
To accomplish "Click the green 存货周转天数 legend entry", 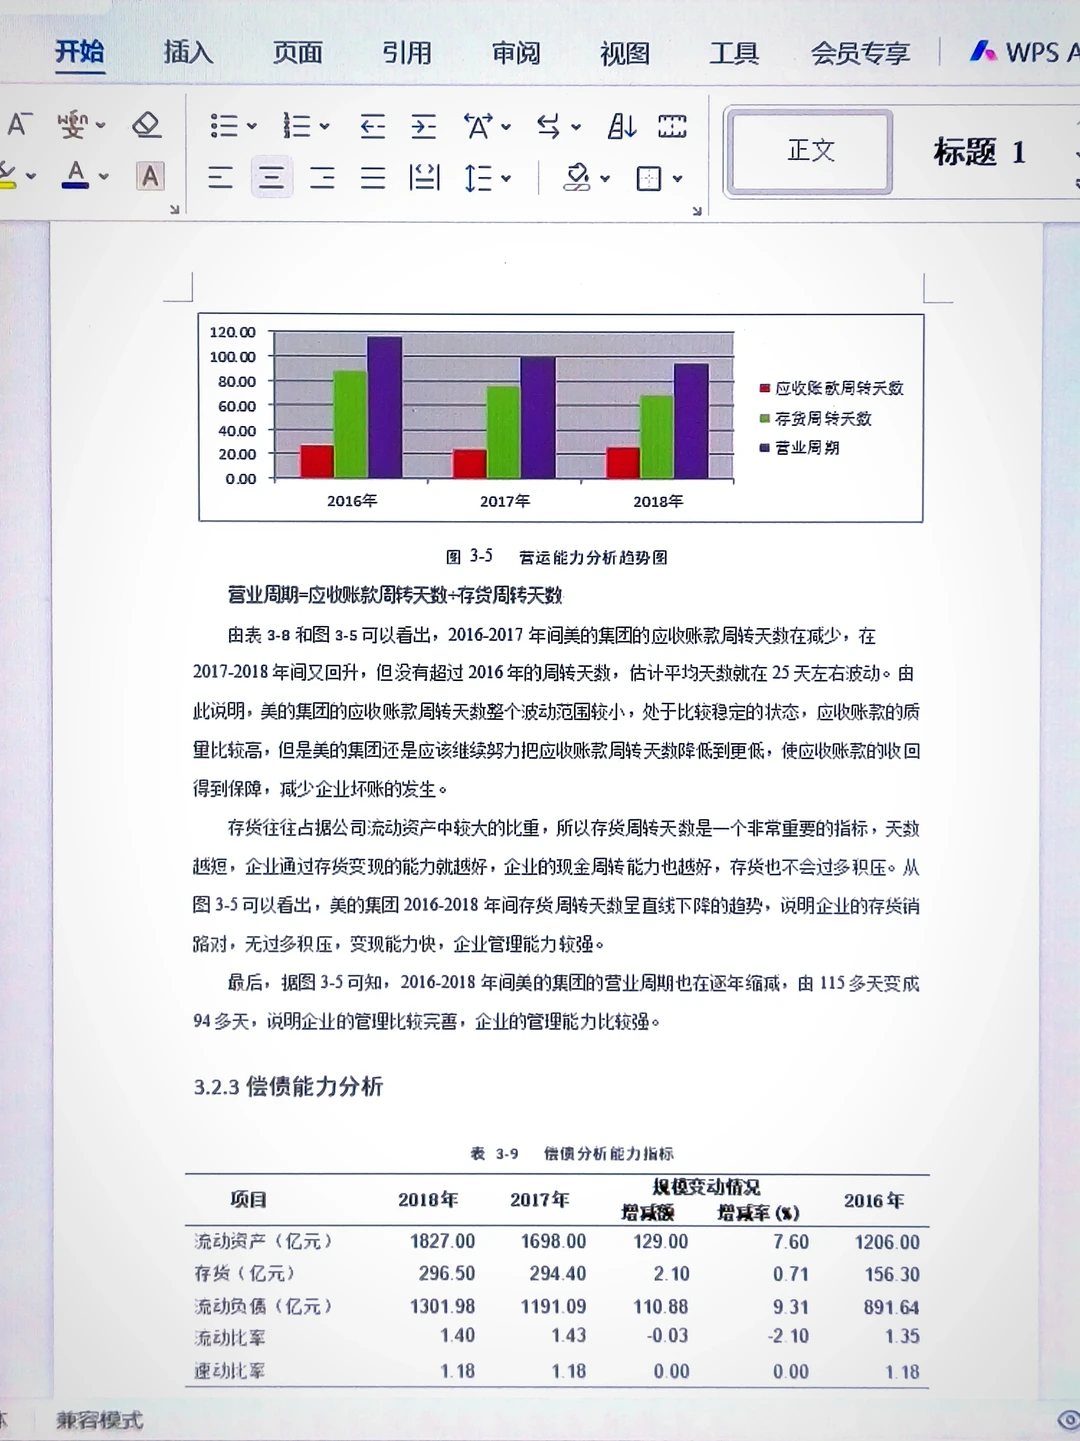I will click(x=816, y=418).
